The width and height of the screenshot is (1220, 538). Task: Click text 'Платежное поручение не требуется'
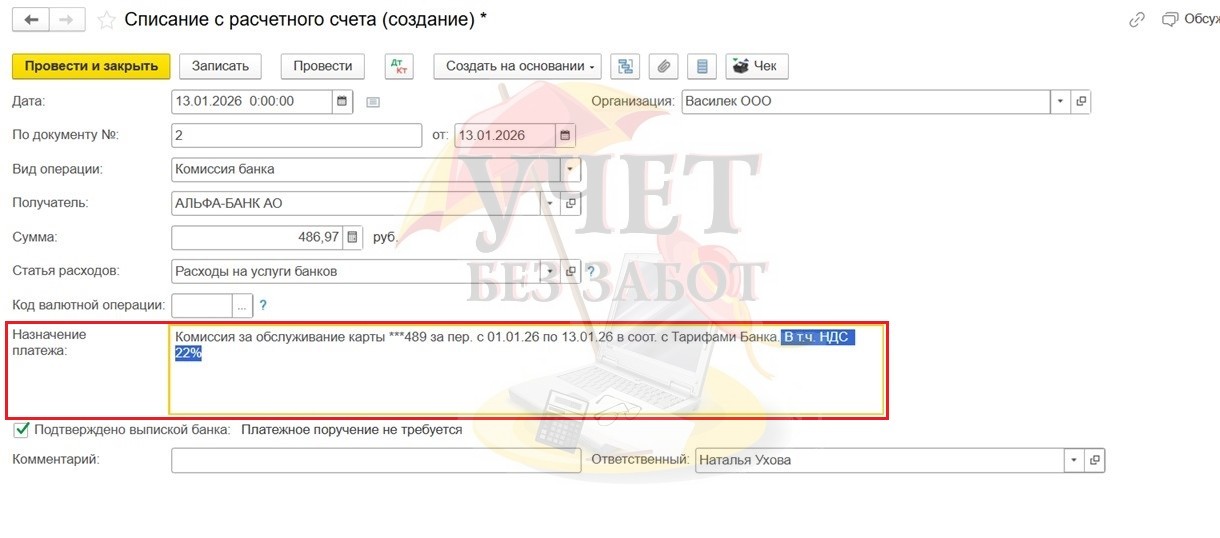[352, 429]
